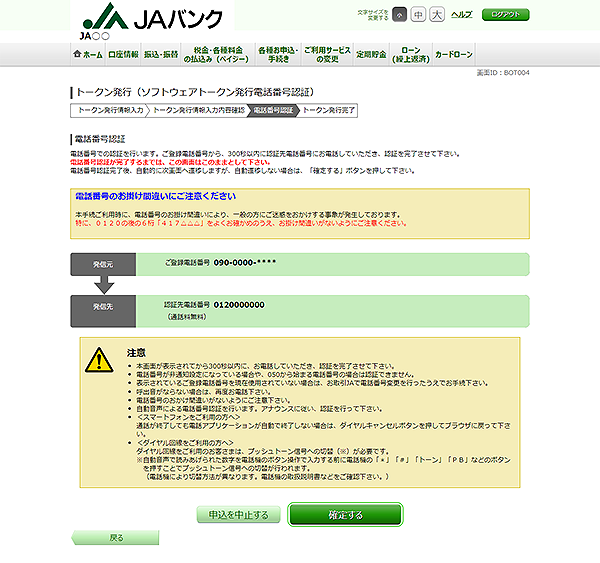Viewport: 600px width, 563px height.
Task: Open the 振込・振替 menu
Action: coord(160,54)
